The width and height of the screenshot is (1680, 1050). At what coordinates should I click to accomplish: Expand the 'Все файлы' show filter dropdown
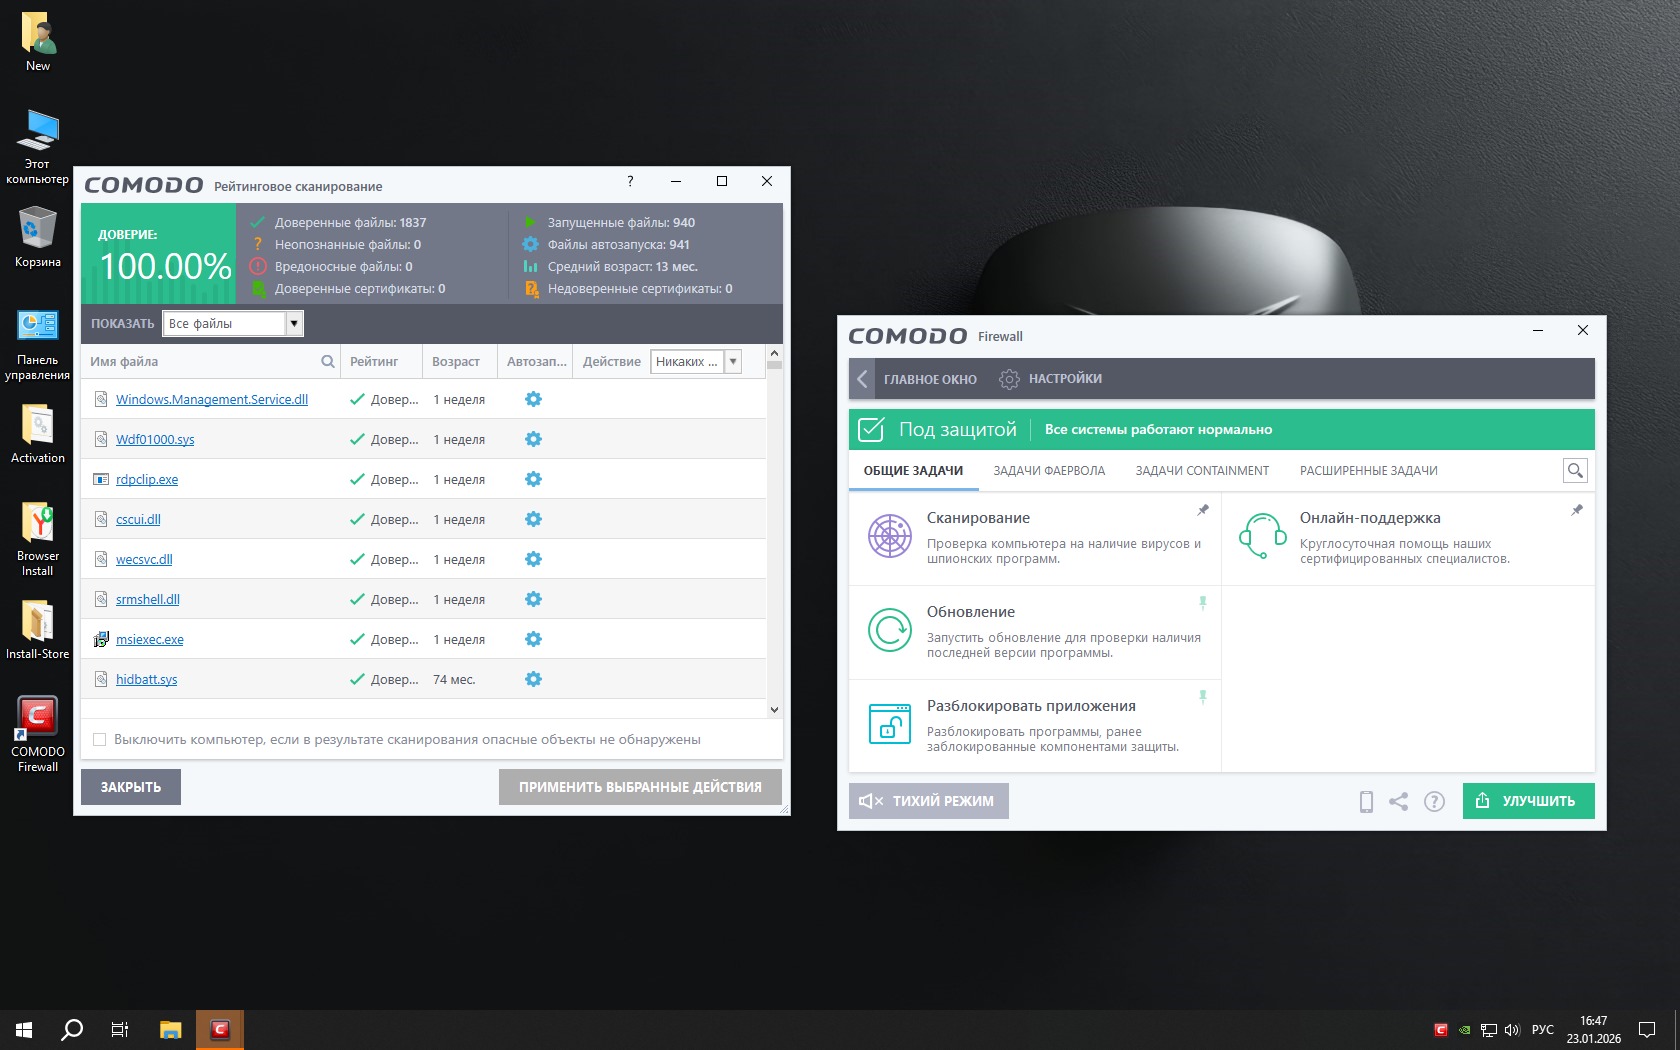coord(294,323)
